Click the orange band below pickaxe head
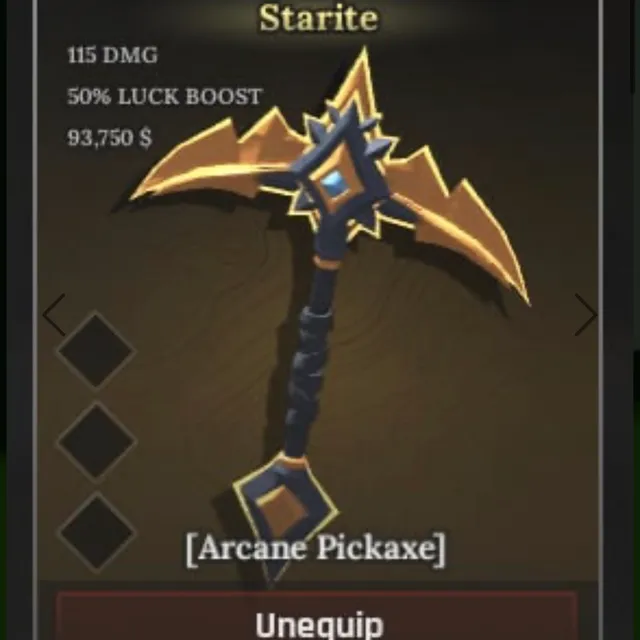 326,262
